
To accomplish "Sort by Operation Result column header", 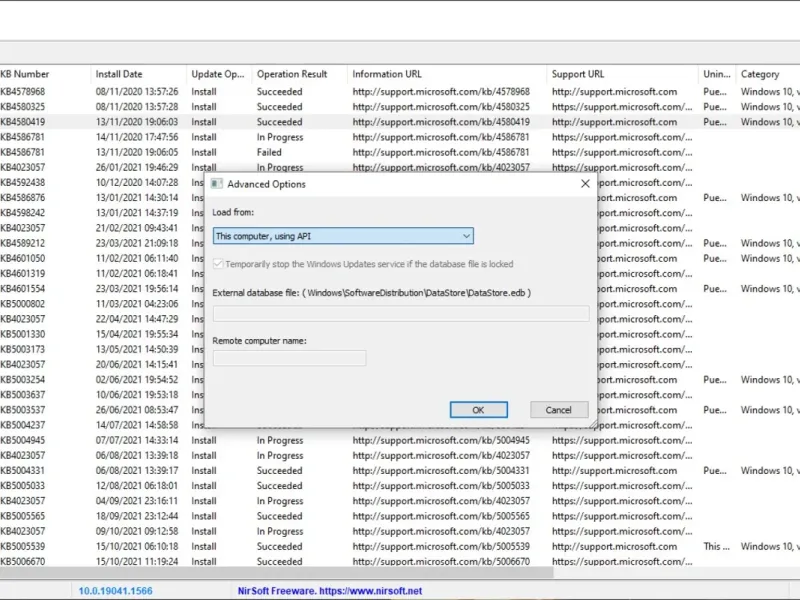I will pos(299,74).
